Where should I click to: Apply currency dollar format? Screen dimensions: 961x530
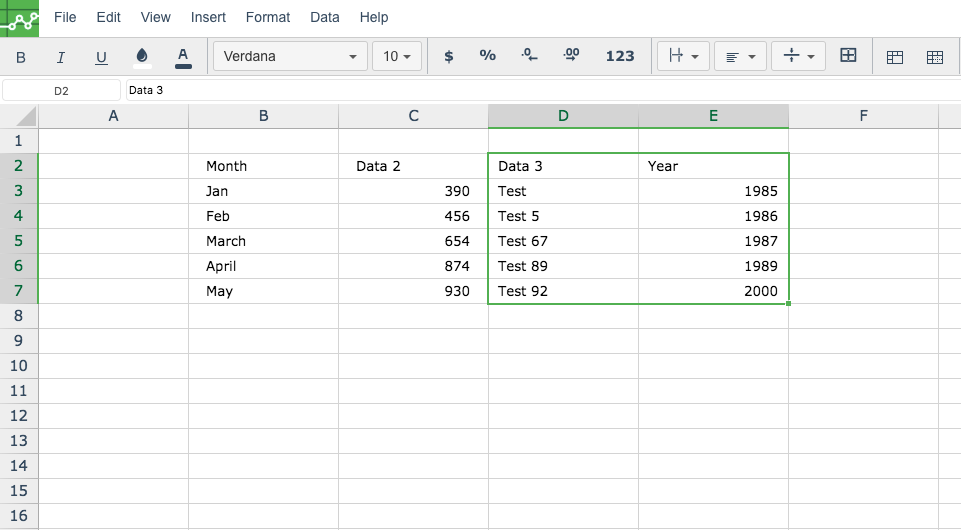pos(449,56)
